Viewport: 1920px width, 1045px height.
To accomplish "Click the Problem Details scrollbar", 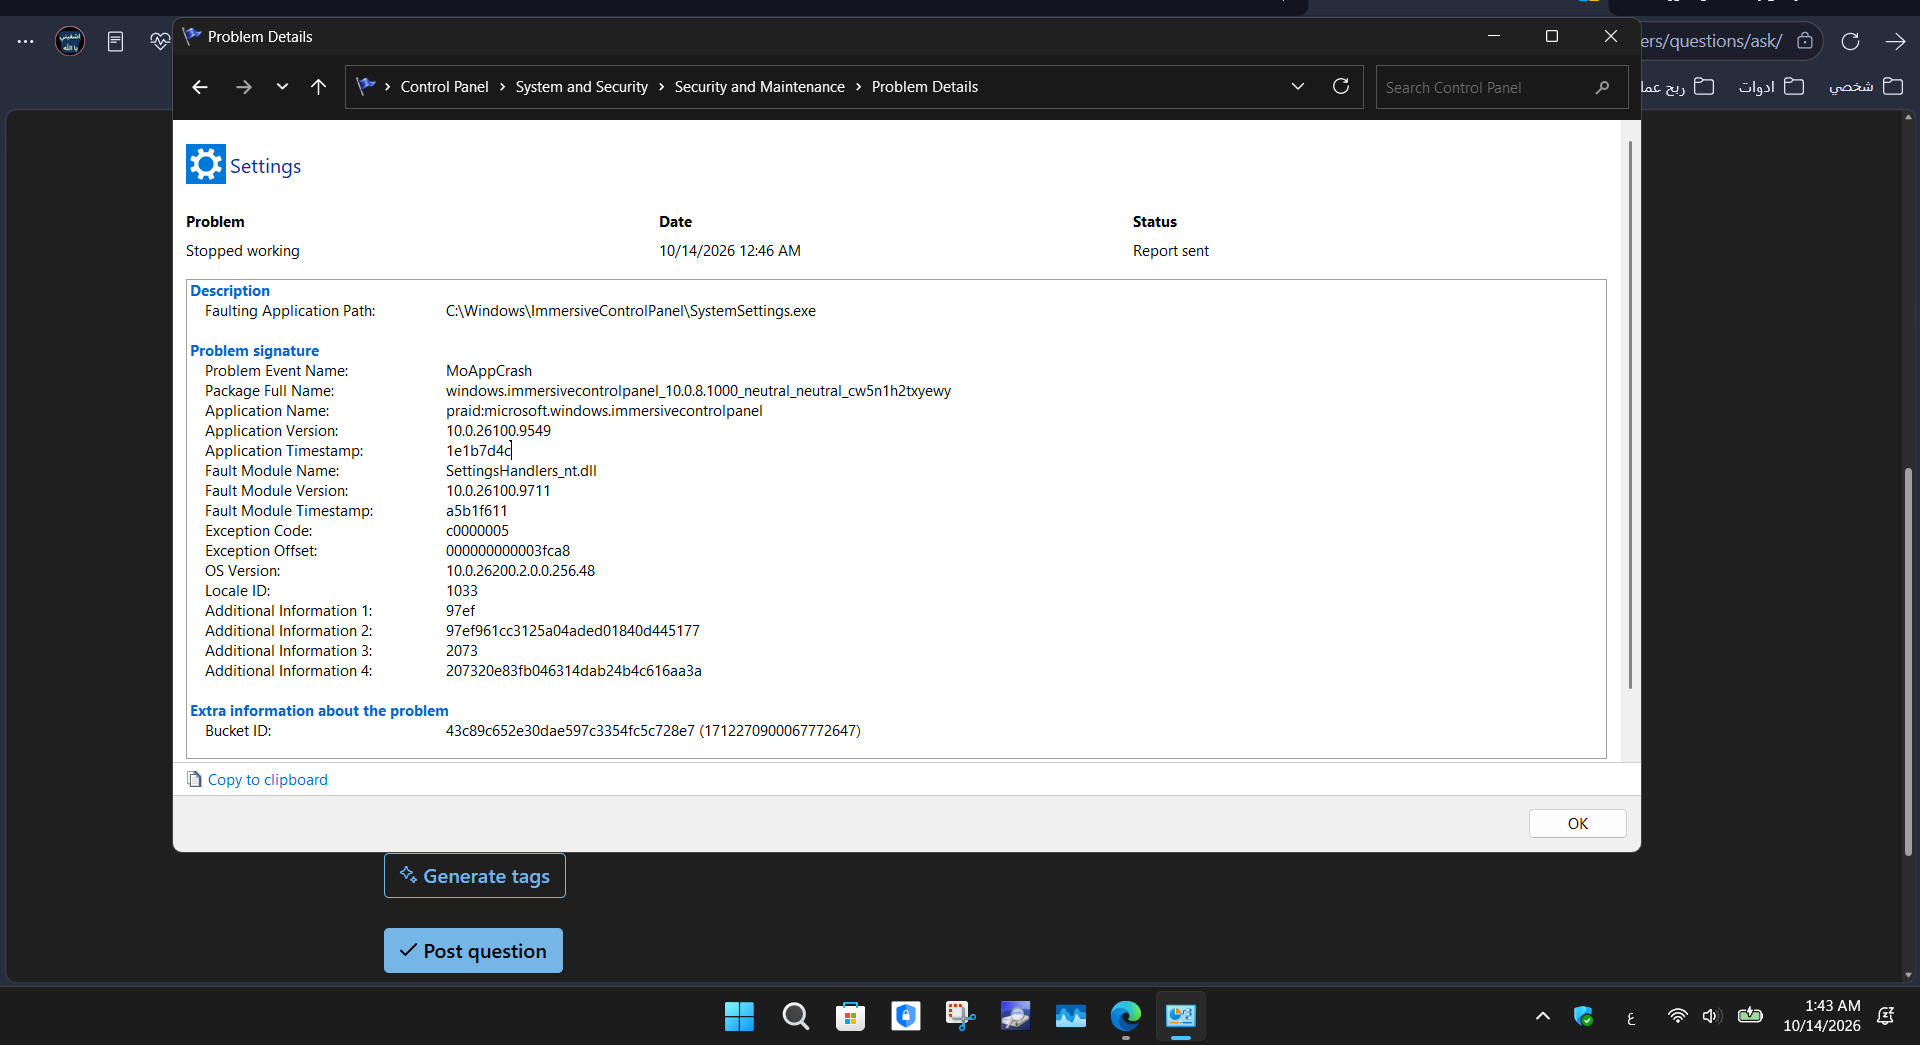I will coord(1630,415).
